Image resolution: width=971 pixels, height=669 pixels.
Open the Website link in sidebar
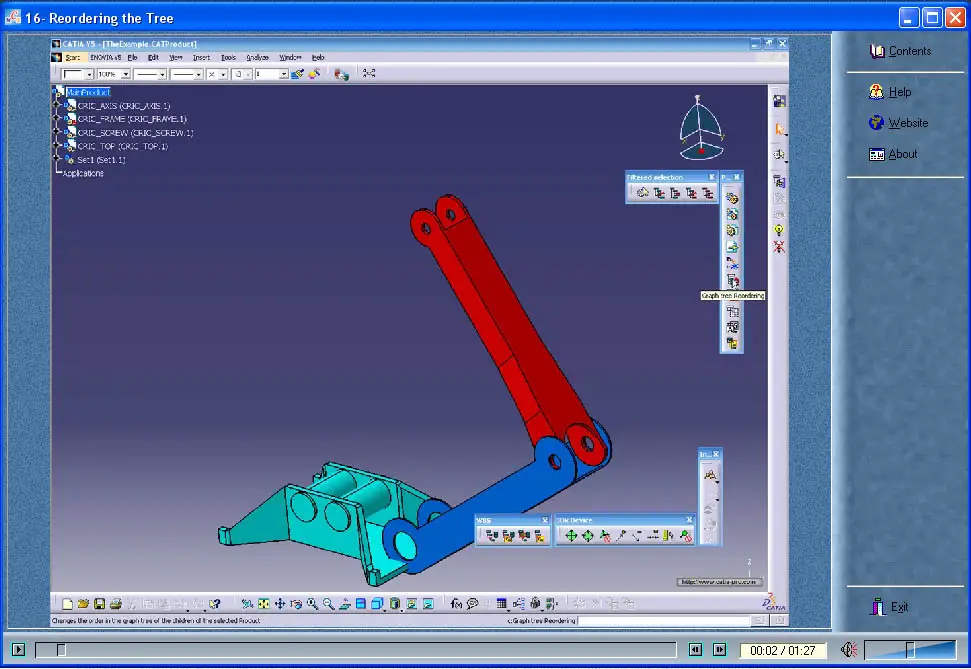coord(899,123)
